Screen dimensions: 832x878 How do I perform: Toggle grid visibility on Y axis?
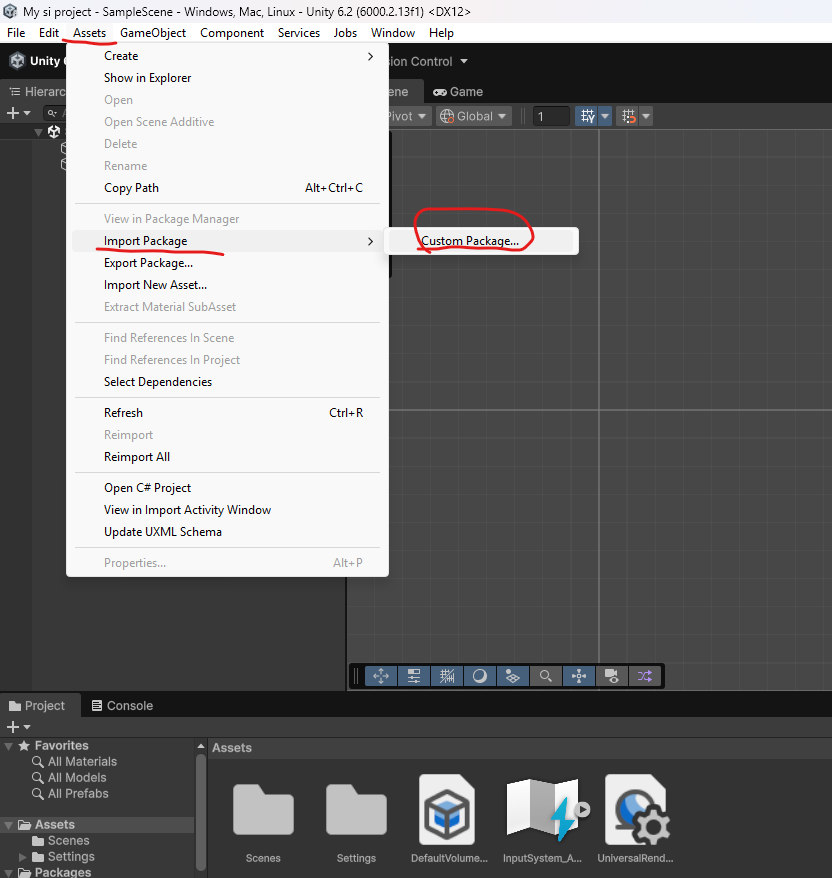(x=587, y=116)
